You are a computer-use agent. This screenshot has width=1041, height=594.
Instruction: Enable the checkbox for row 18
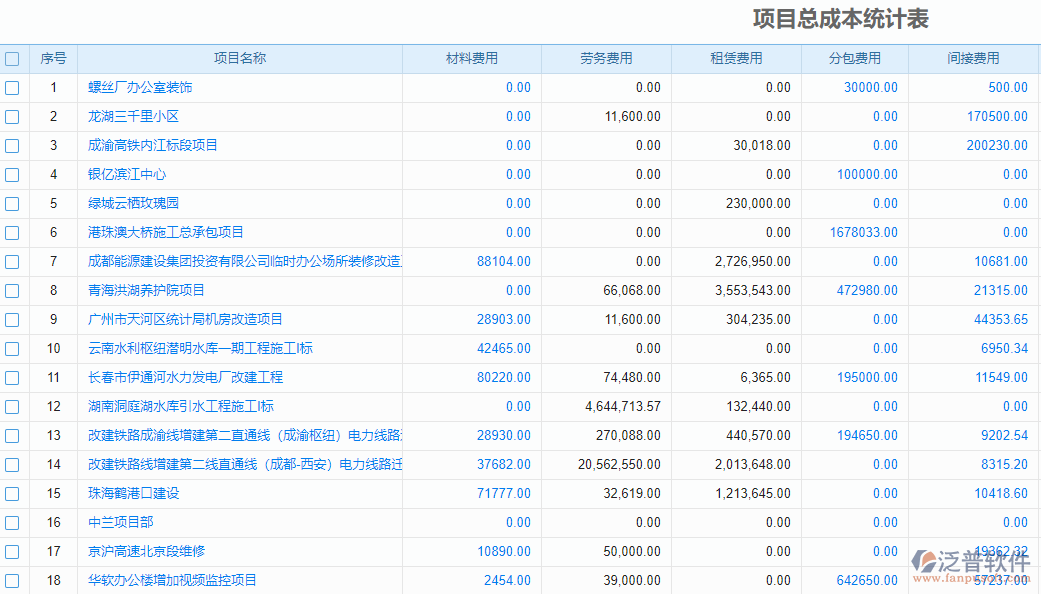12,581
